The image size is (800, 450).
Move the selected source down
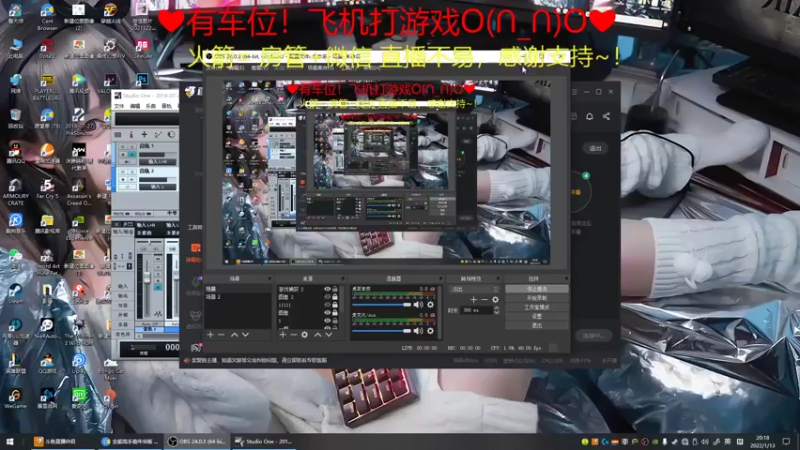point(329,335)
